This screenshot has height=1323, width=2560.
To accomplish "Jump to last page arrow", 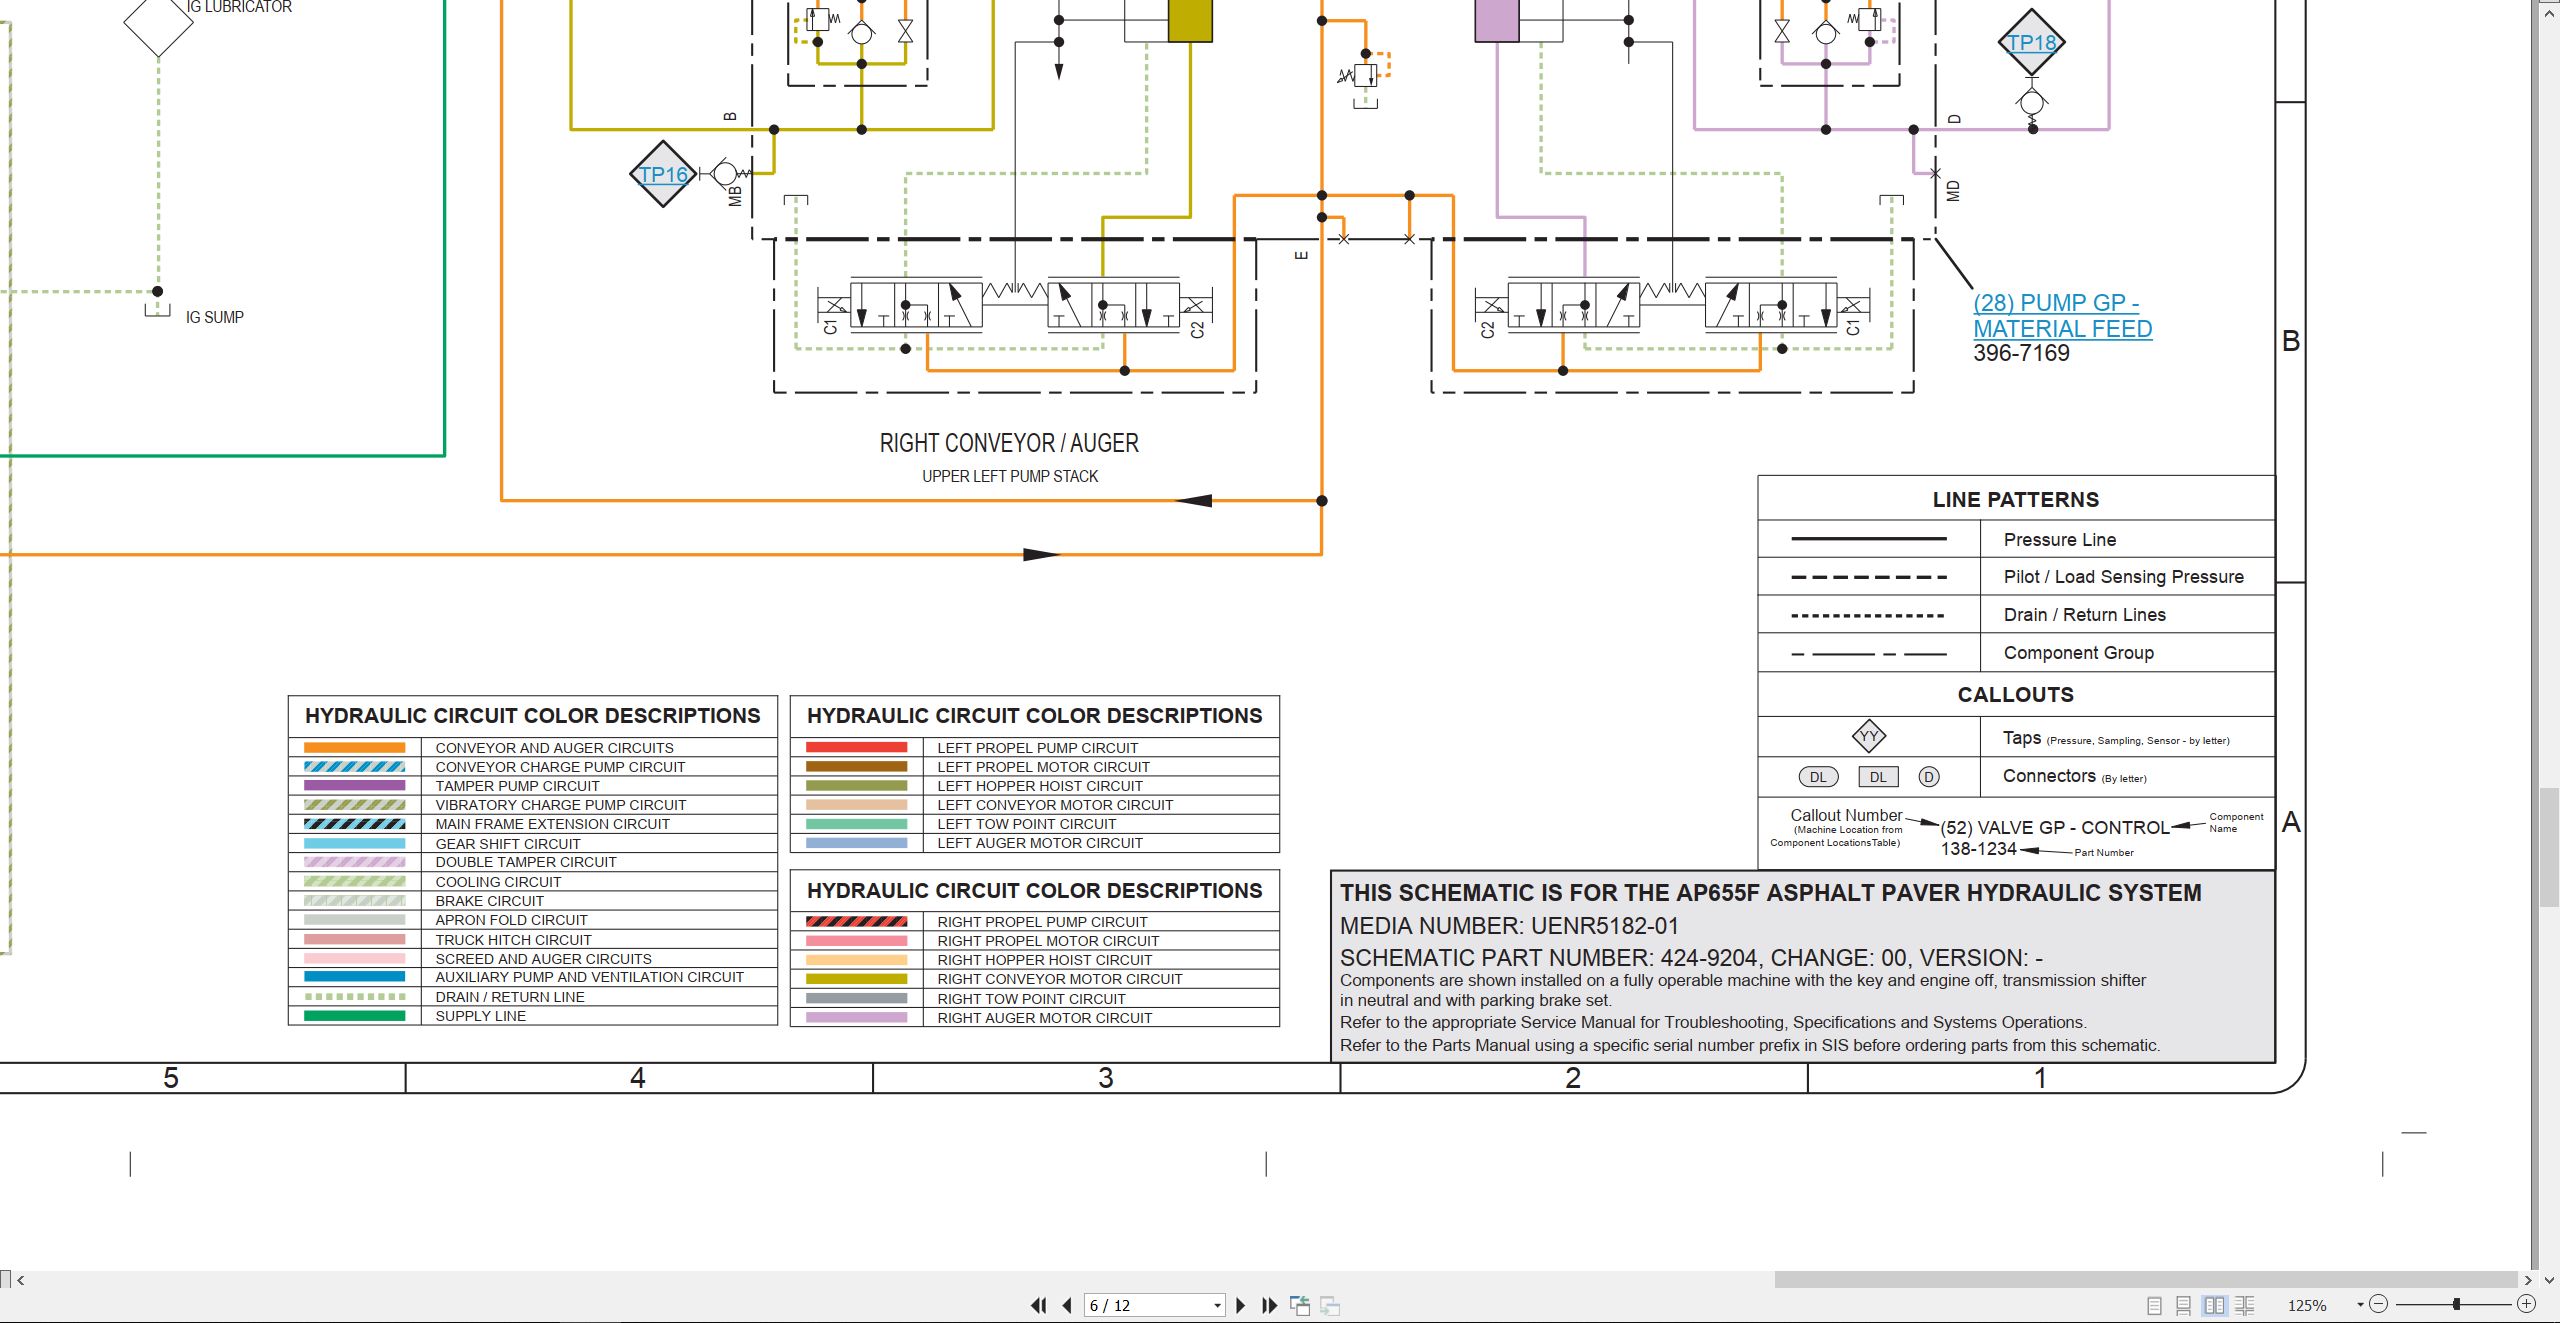I will pos(1270,1305).
